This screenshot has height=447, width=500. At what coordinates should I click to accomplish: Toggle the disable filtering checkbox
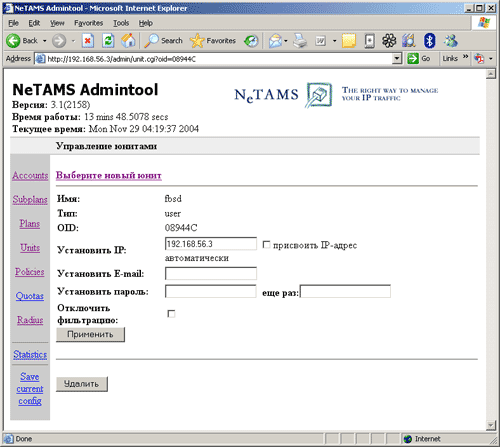pos(171,314)
